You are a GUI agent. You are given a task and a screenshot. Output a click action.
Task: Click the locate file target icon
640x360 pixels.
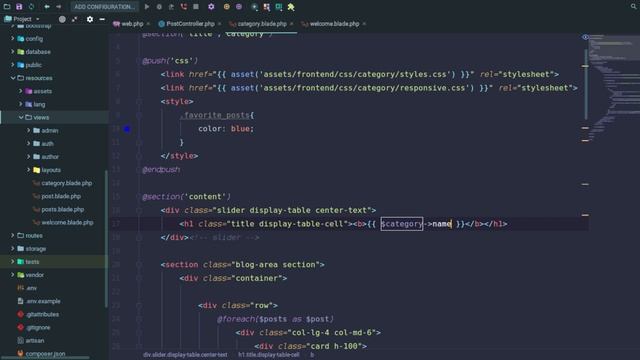click(62, 19)
